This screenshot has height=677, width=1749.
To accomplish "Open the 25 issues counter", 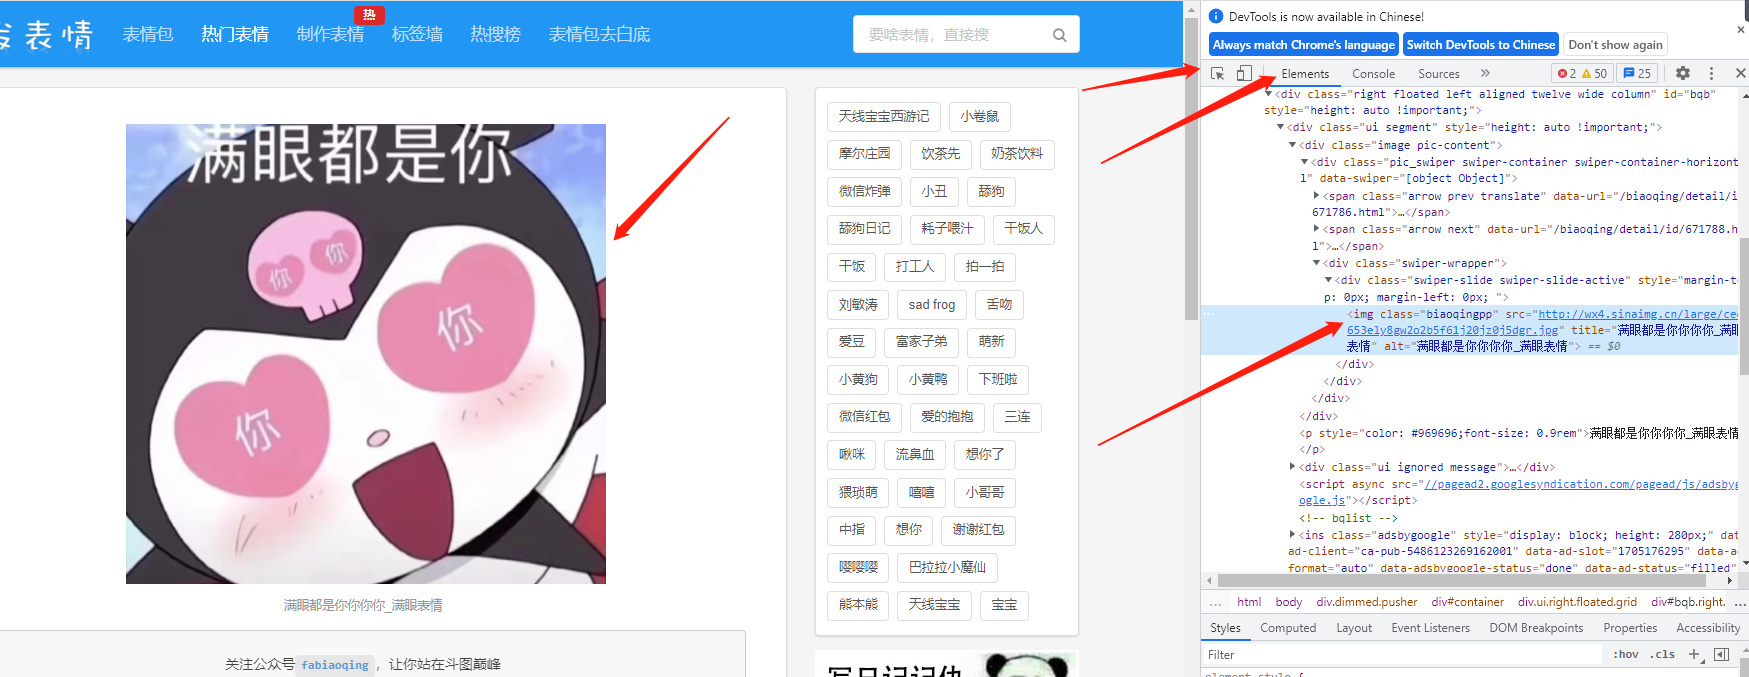I will [x=1637, y=73].
